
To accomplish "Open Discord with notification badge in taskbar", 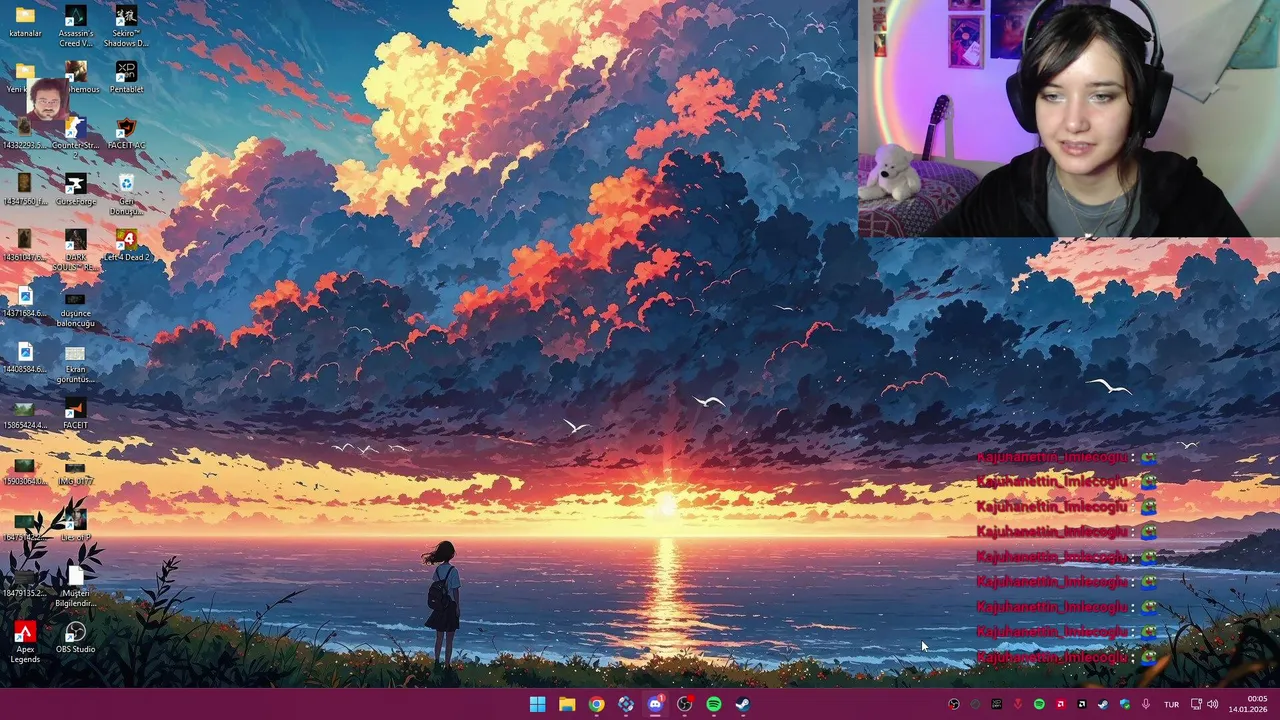I will [655, 704].
